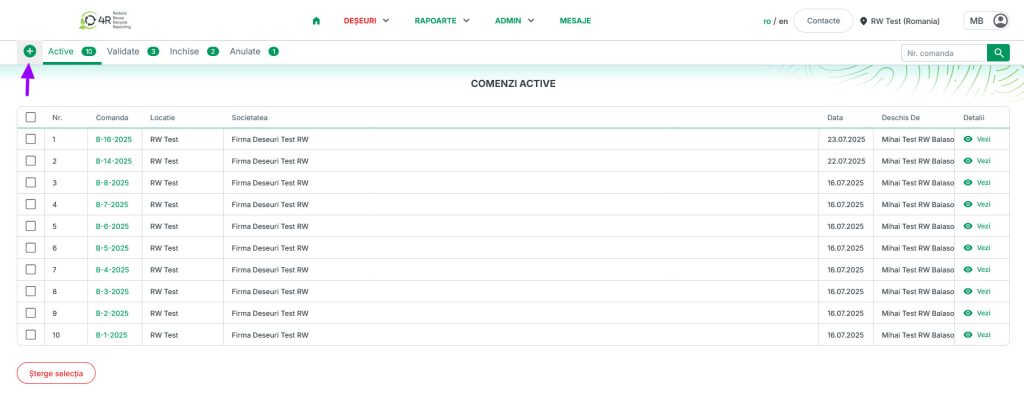The image size is (1024, 411).
Task: Click the green search magnifier button
Action: (998, 53)
